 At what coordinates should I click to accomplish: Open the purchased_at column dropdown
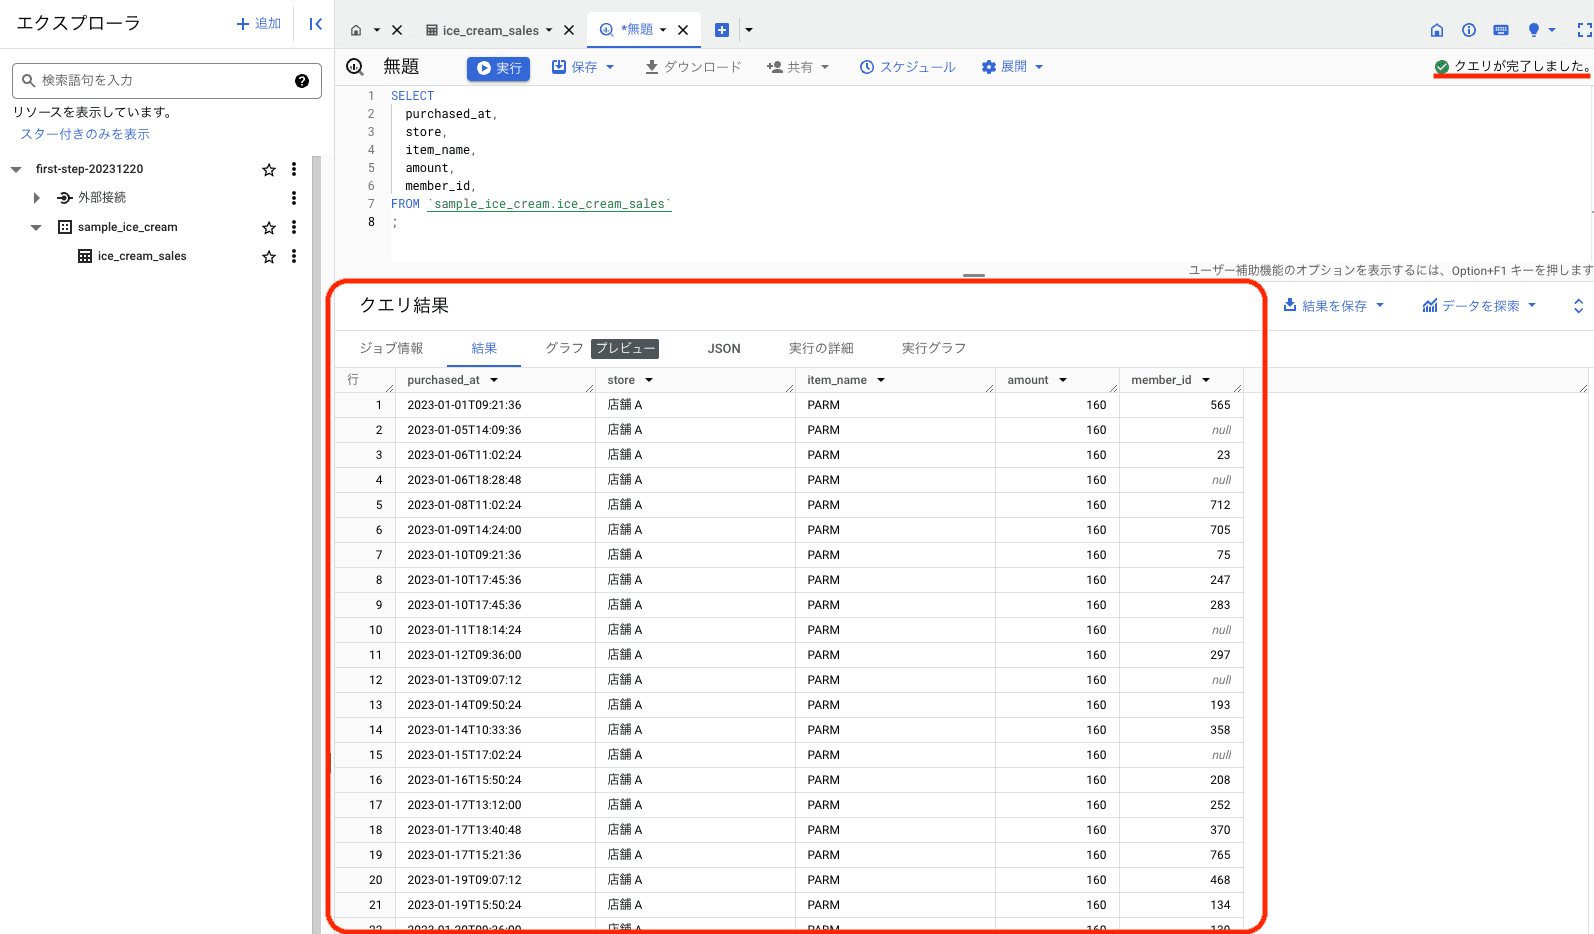(x=494, y=380)
